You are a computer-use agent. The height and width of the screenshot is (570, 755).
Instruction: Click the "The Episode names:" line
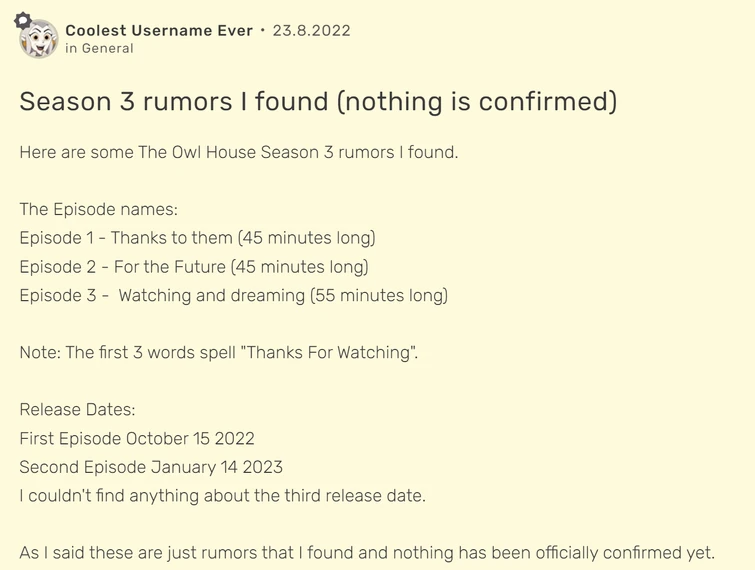point(98,210)
